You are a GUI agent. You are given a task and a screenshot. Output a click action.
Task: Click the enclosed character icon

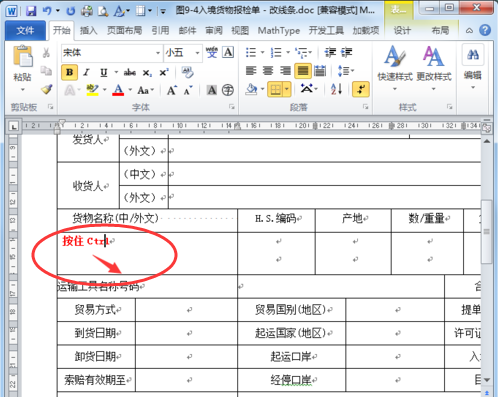(228, 90)
